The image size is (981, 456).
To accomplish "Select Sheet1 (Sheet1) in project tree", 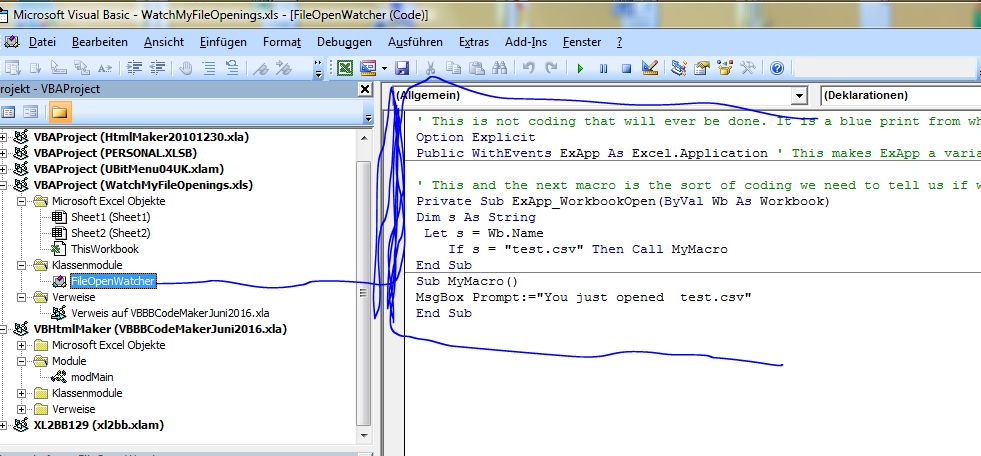I will pos(111,217).
